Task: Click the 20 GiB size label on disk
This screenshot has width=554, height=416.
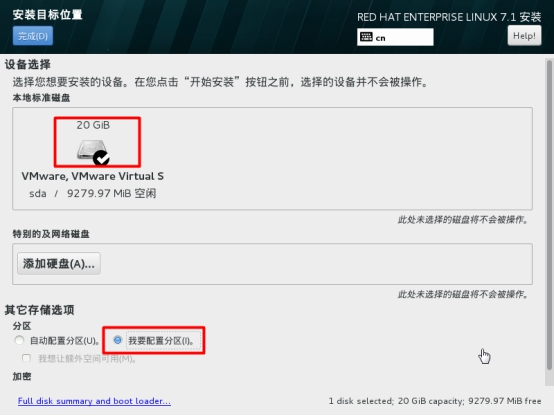Action: tap(93, 125)
